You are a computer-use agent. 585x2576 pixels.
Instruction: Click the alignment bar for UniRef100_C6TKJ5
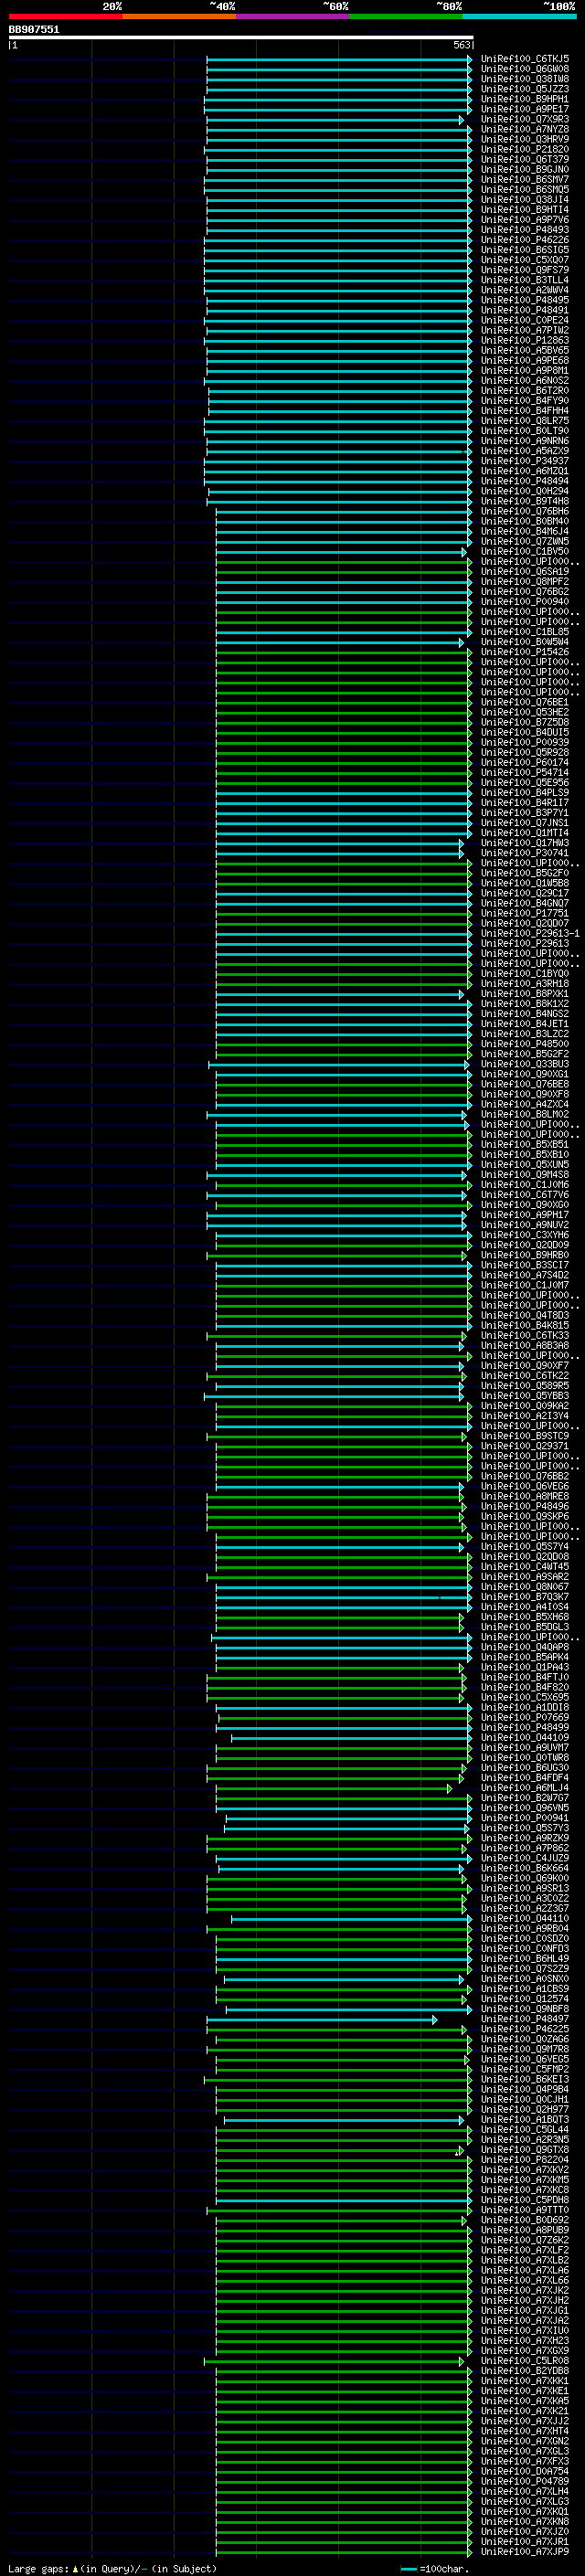coord(339,59)
